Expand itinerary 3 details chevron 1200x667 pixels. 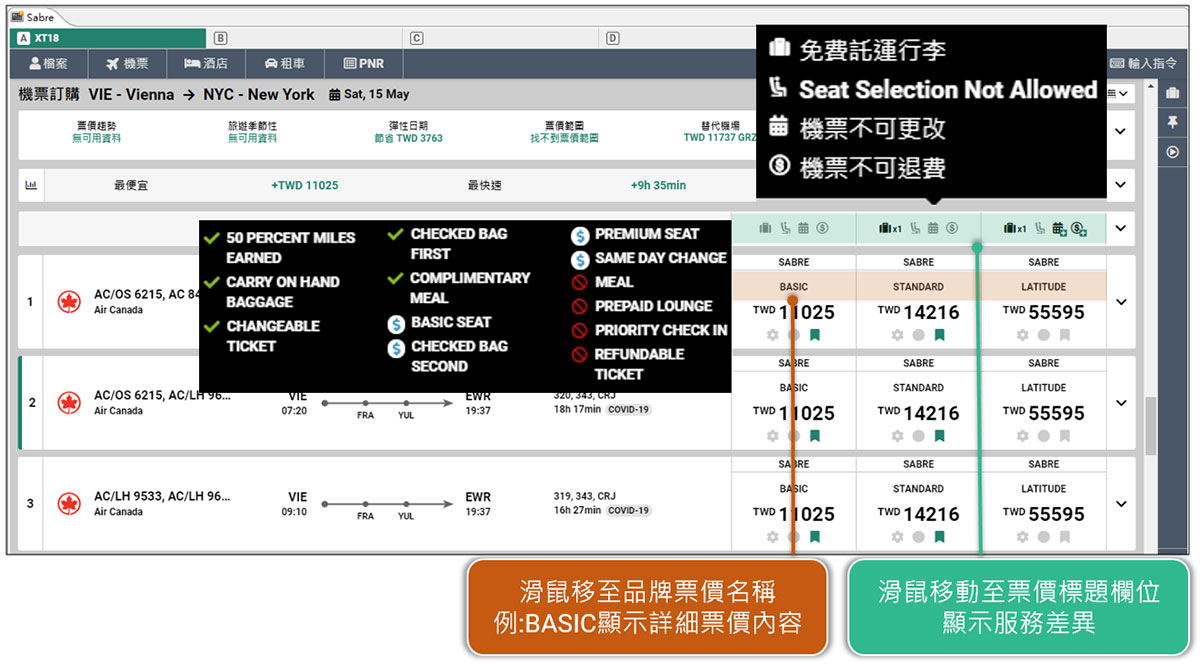pos(1121,504)
